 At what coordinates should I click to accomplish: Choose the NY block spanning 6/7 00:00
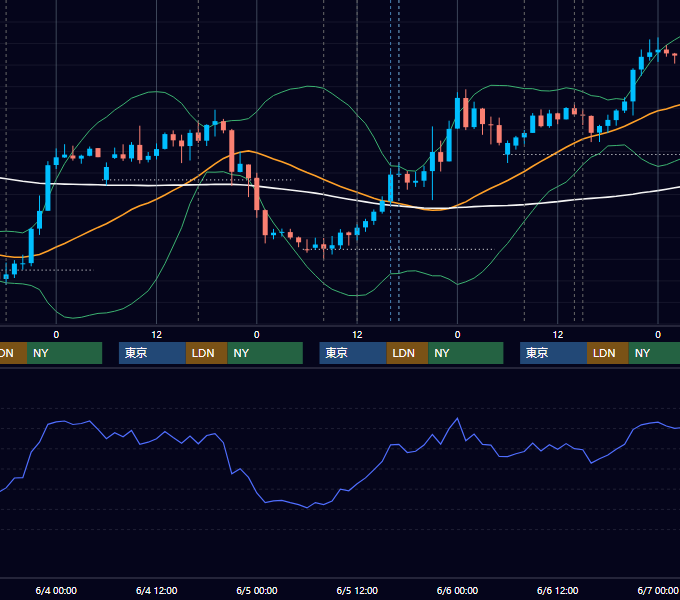pyautogui.click(x=654, y=353)
